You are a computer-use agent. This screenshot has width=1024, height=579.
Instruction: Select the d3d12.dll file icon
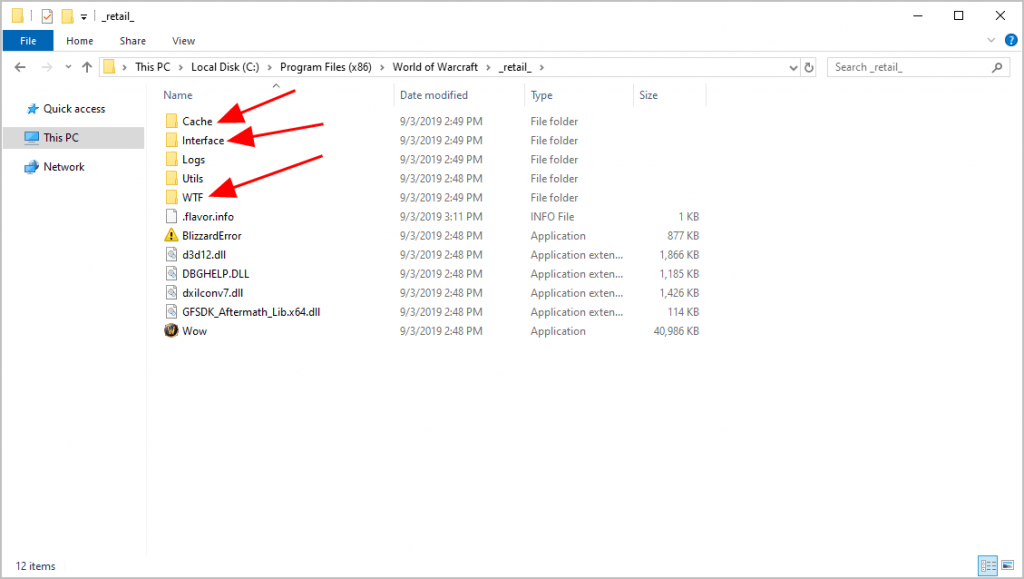coord(171,254)
